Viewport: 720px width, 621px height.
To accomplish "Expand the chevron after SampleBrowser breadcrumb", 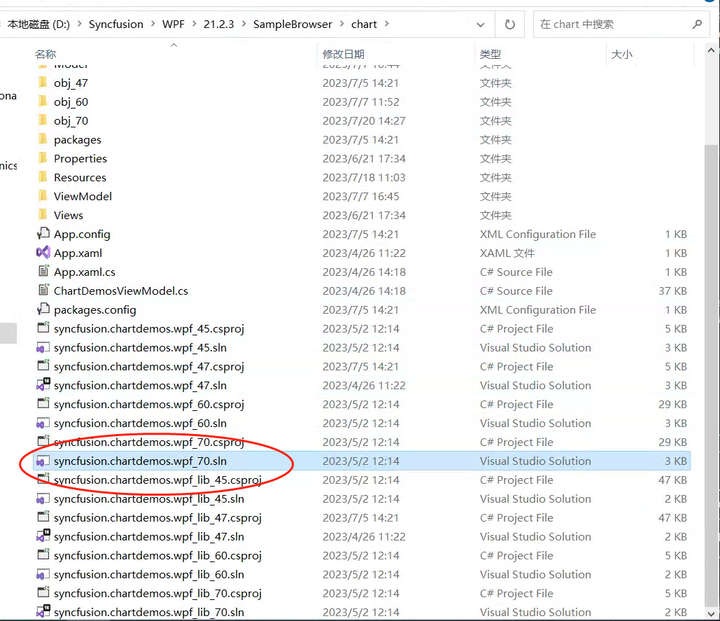I will coord(342,24).
